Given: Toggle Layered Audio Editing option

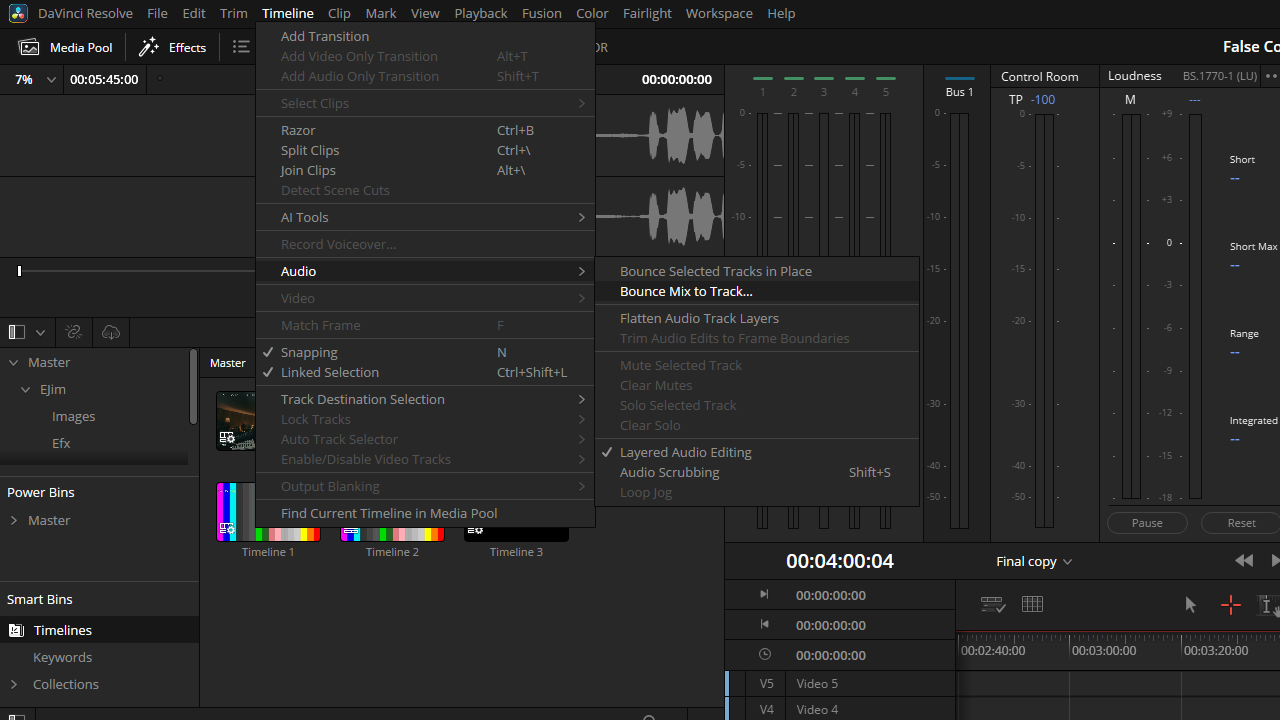Looking at the screenshot, I should (757, 452).
